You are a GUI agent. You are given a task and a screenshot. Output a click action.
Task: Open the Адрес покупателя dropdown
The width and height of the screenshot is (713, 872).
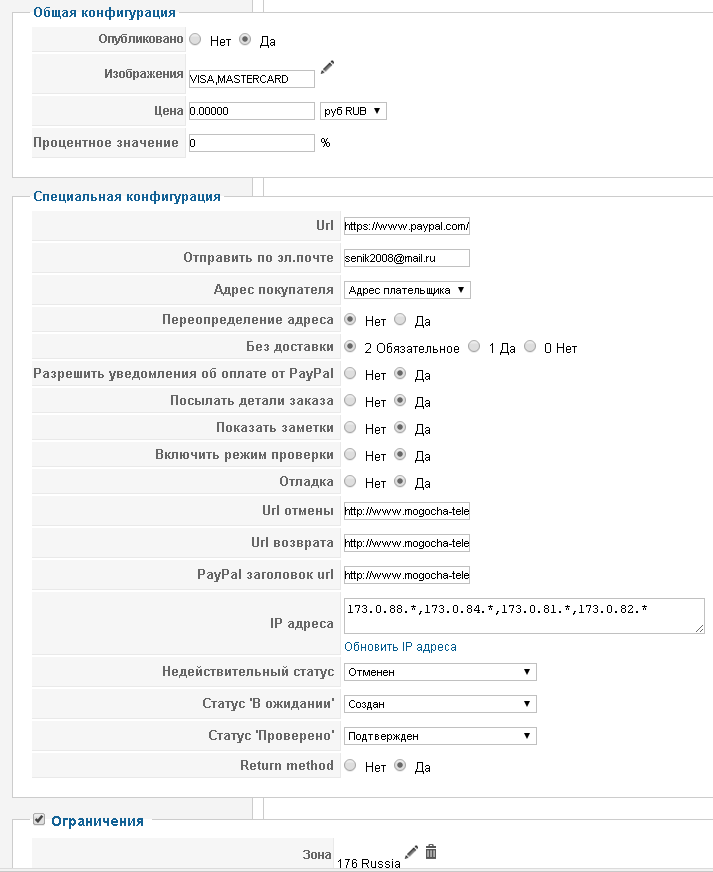(x=406, y=290)
